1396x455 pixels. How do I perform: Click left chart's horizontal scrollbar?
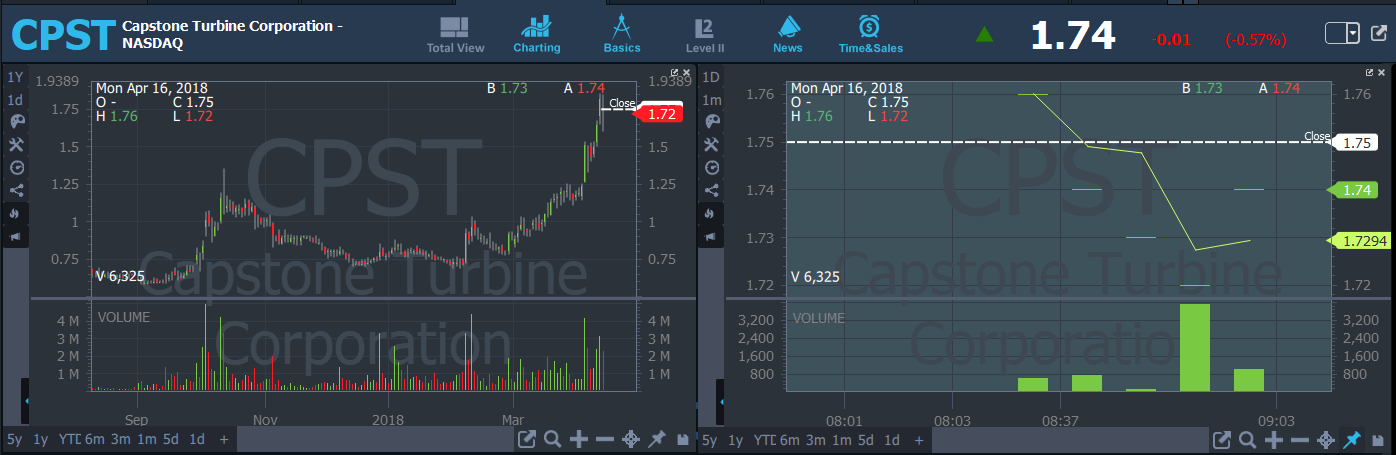point(377,440)
